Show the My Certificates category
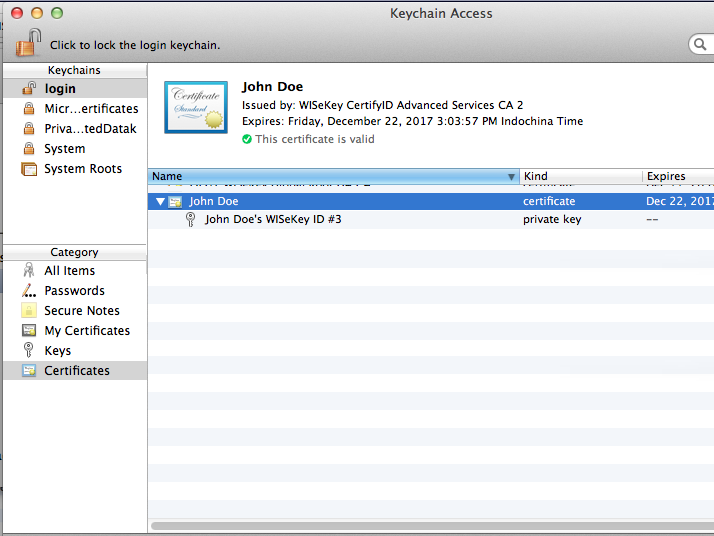The width and height of the screenshot is (714, 536). pyautogui.click(x=75, y=331)
